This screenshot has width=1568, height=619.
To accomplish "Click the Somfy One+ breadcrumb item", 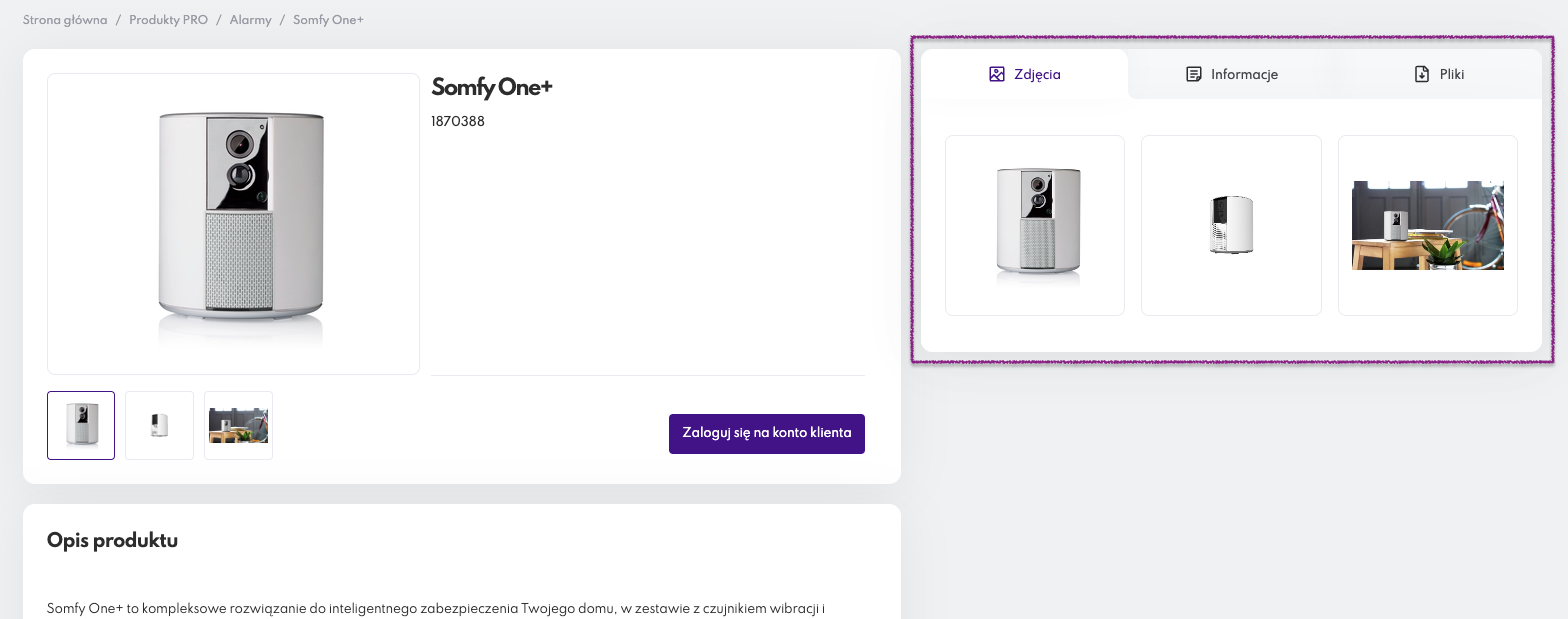I will [x=328, y=20].
